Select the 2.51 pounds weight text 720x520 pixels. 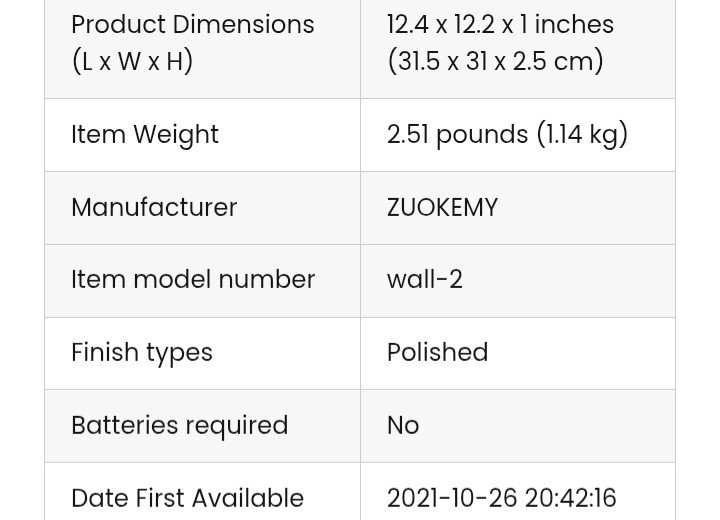click(458, 135)
